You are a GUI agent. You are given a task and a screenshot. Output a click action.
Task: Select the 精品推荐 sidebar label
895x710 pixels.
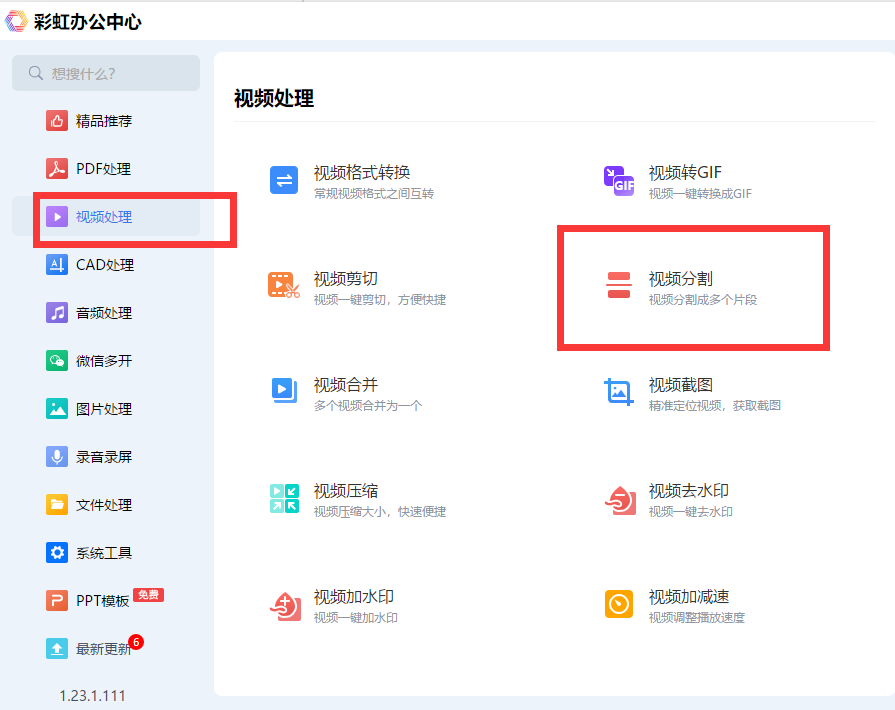(104, 121)
